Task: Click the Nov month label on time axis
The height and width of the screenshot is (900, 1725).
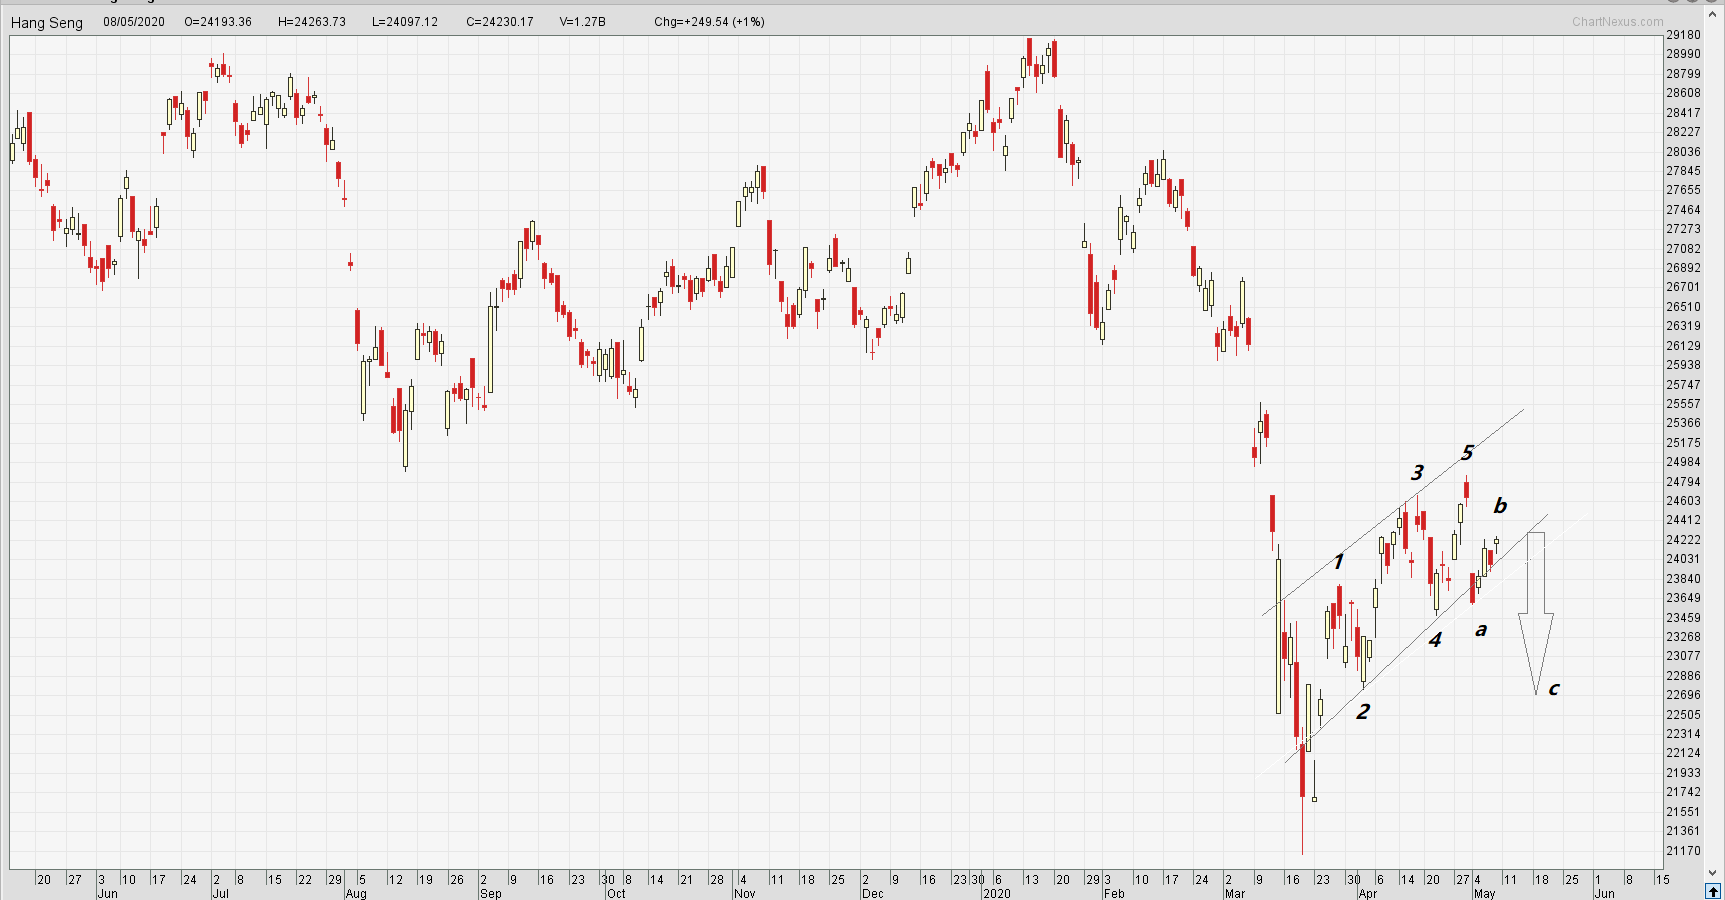Action: pyautogui.click(x=745, y=893)
